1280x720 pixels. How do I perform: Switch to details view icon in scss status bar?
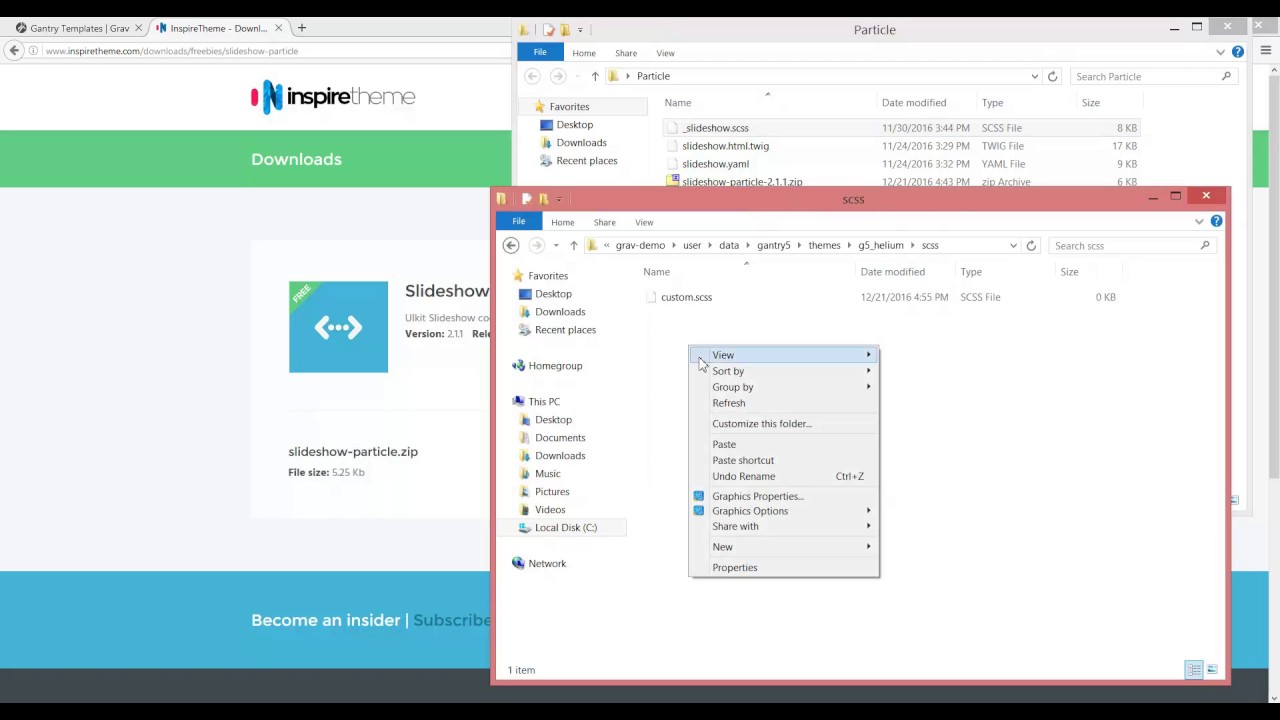(1194, 670)
